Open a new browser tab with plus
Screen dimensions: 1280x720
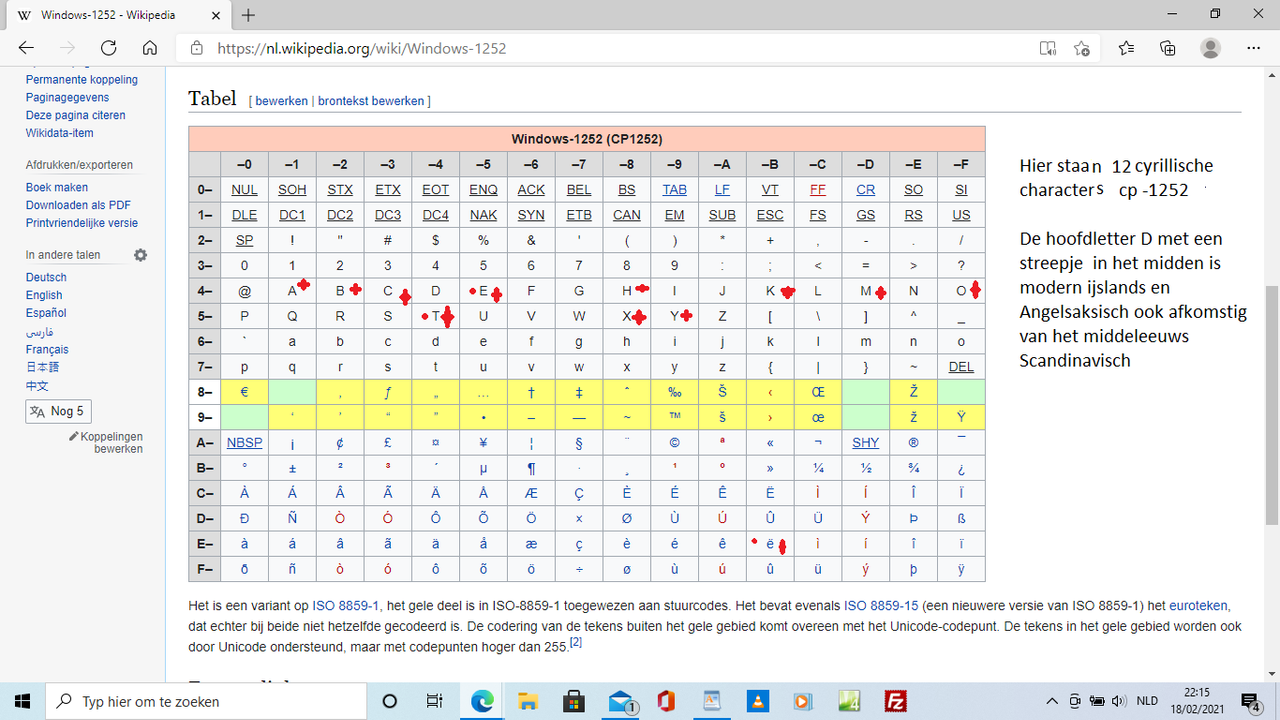point(249,15)
